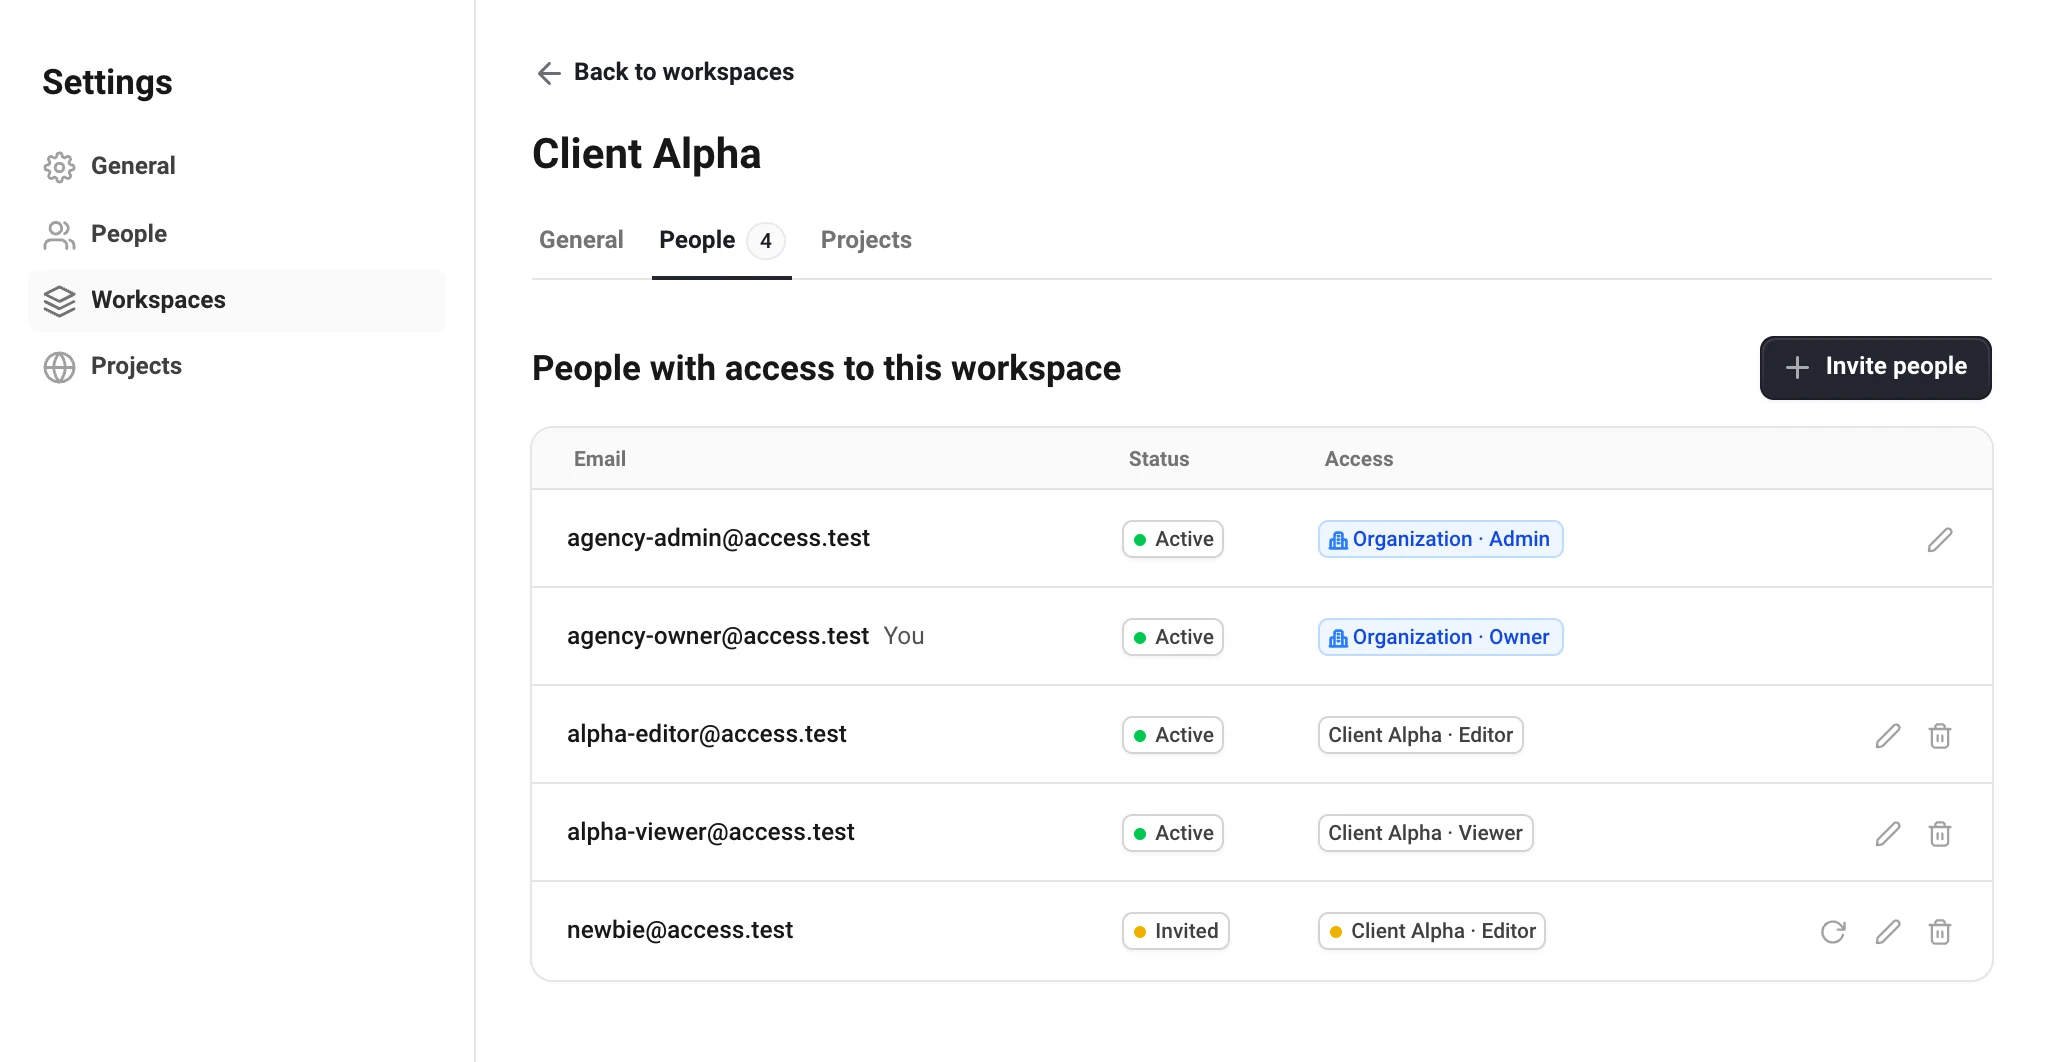Select the People tab with count 4
The height and width of the screenshot is (1062, 2048).
pyautogui.click(x=721, y=240)
